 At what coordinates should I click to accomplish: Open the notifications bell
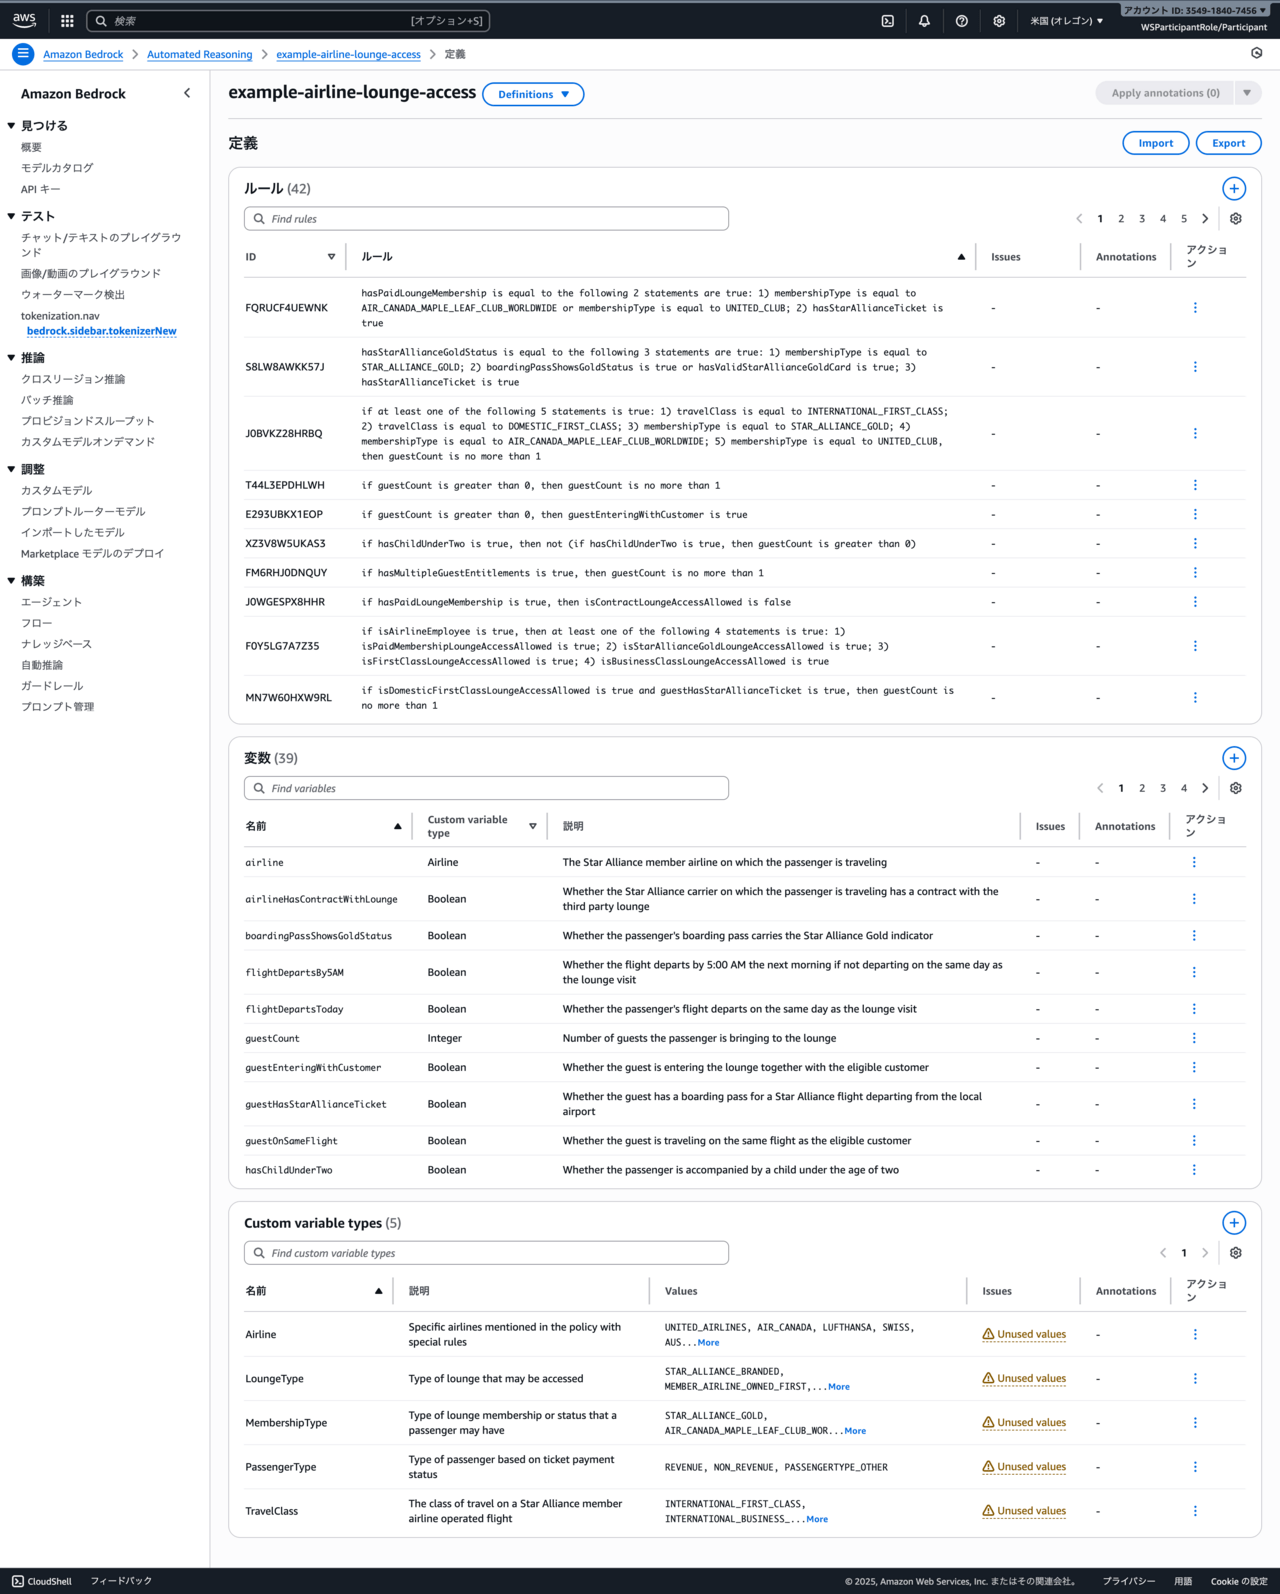pyautogui.click(x=924, y=21)
